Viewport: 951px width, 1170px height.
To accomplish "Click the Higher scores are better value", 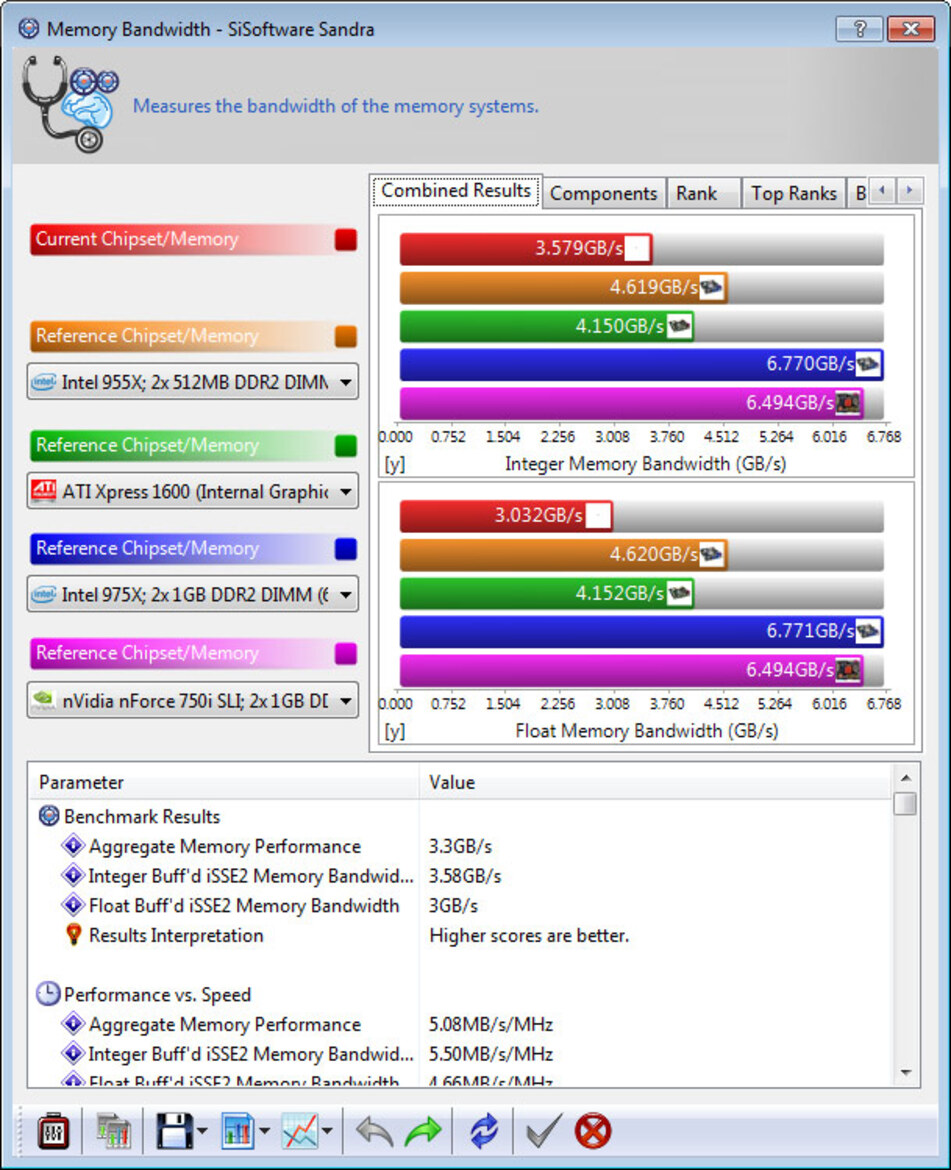I will [x=529, y=935].
